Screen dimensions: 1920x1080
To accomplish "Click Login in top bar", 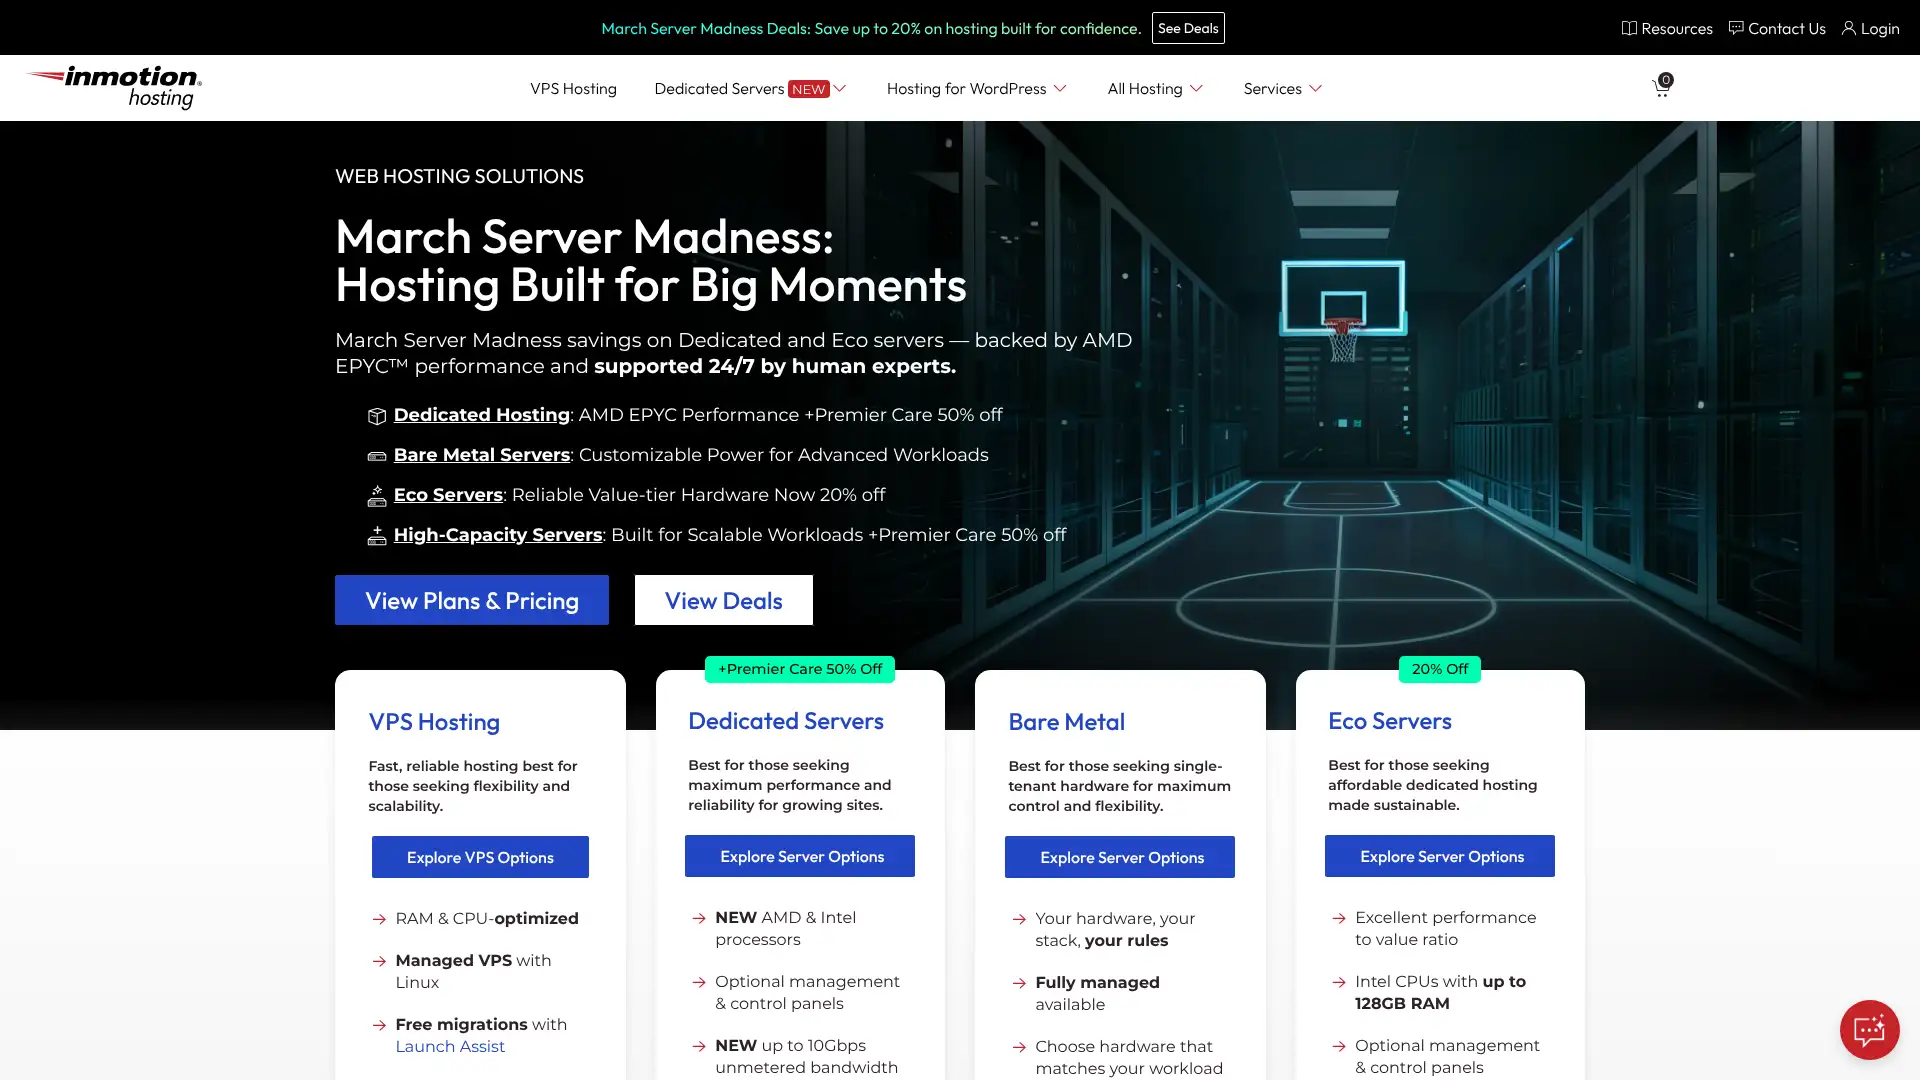I will [1871, 28].
